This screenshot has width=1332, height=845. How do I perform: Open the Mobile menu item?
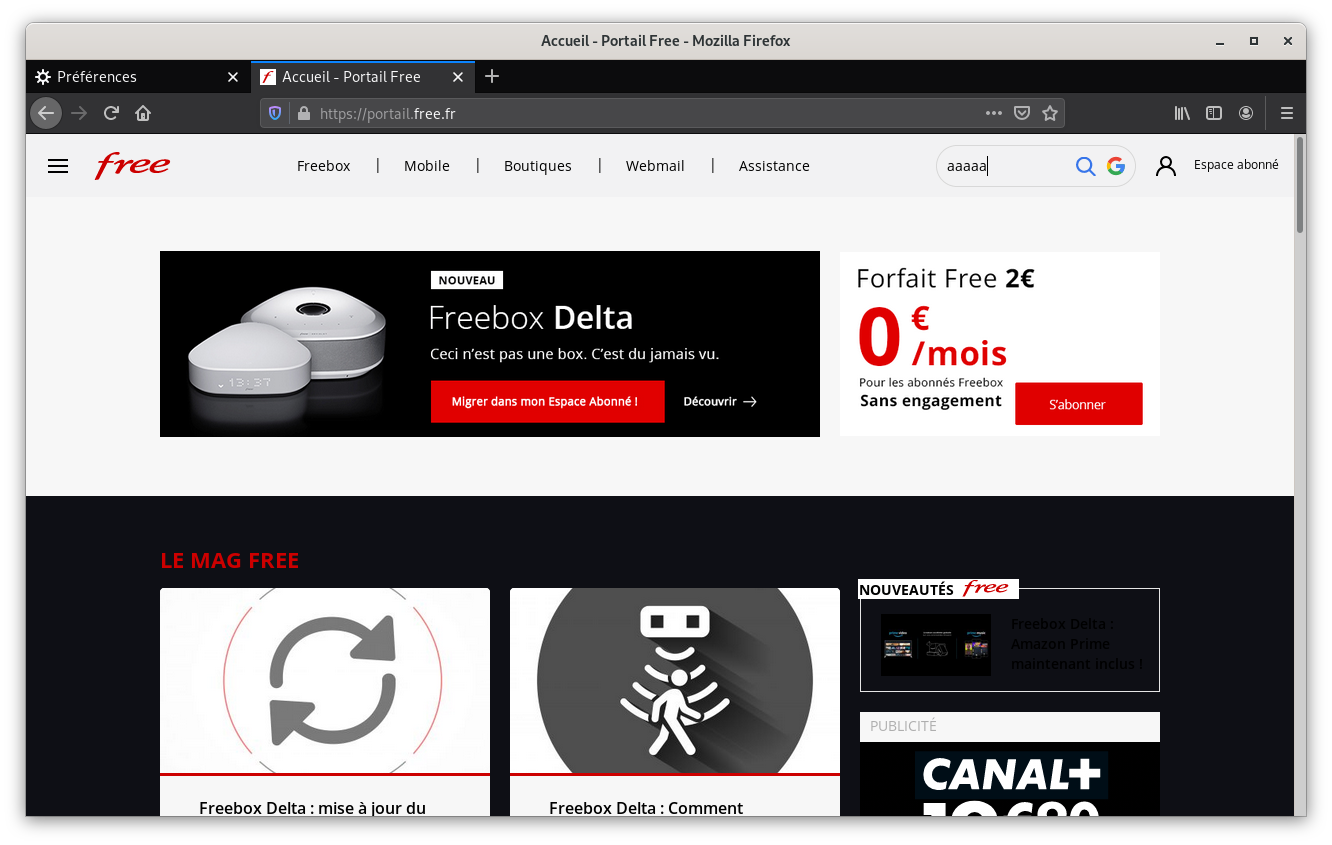click(427, 166)
